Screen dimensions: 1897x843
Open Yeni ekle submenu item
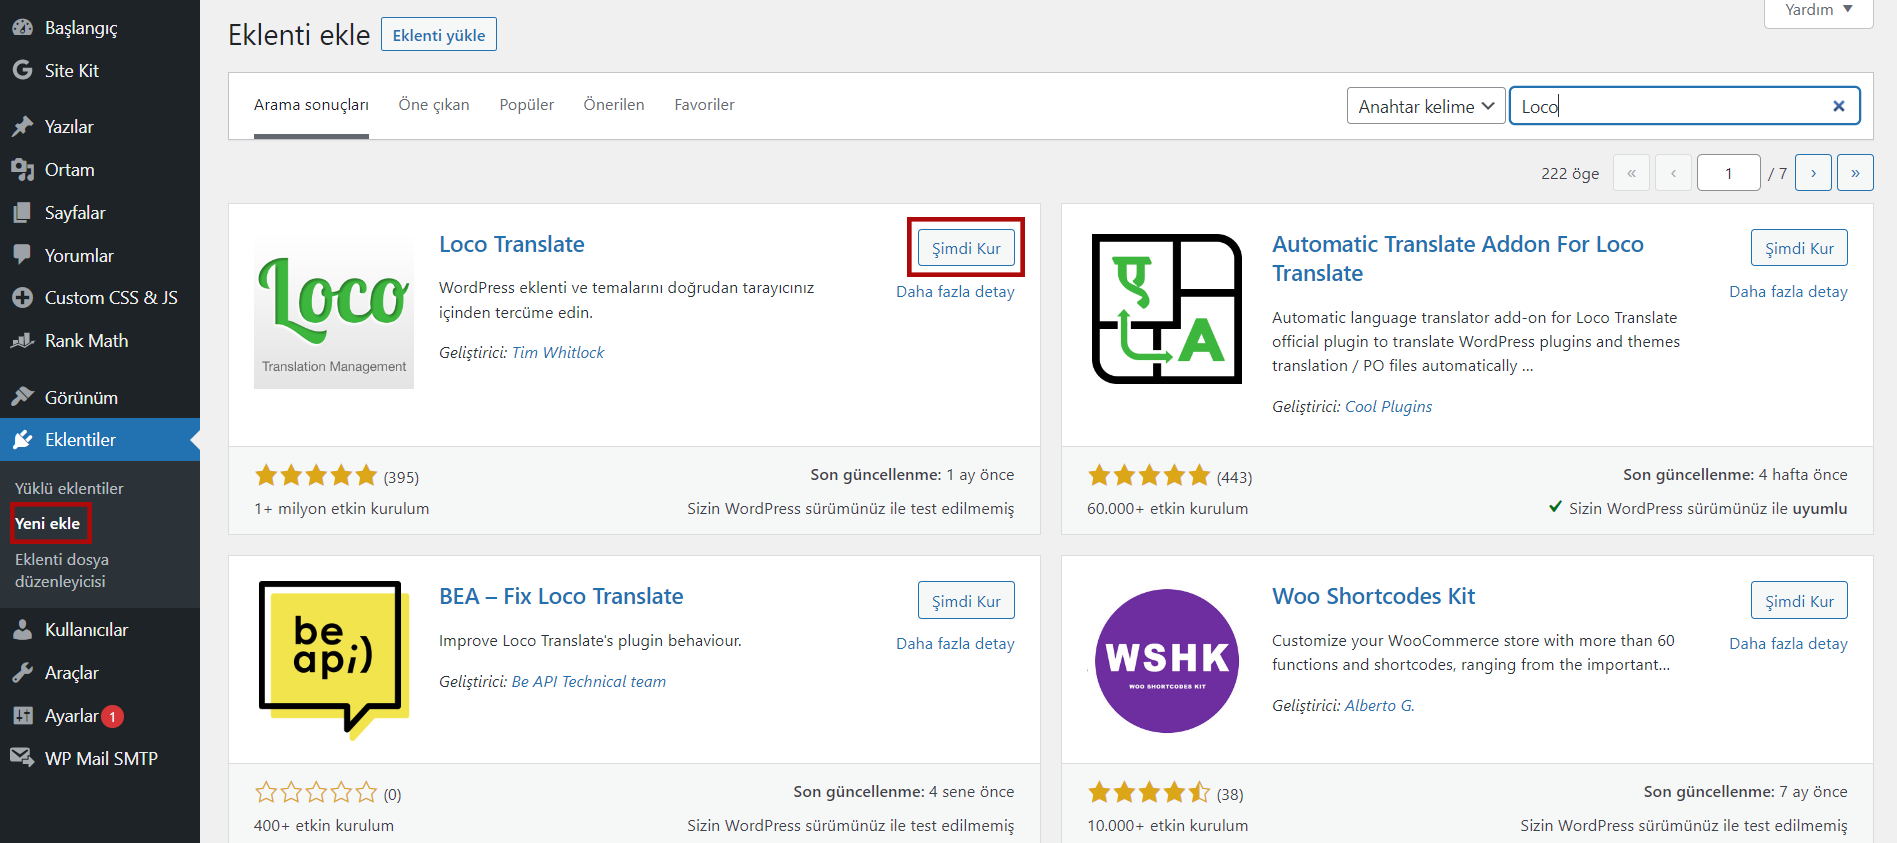[47, 523]
